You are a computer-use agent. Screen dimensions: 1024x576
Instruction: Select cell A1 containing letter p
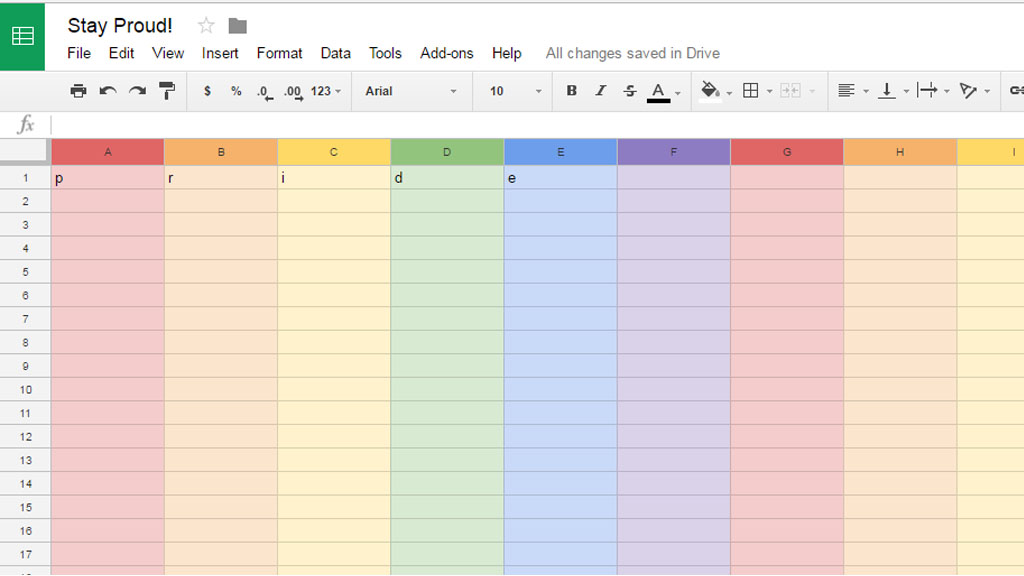coord(107,177)
